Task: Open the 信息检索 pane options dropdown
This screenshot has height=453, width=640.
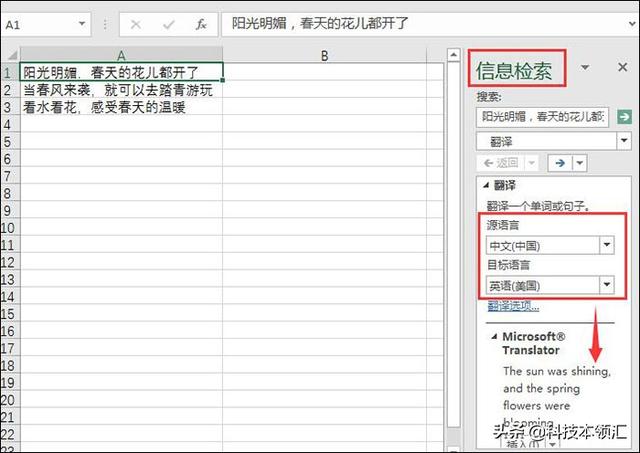Action: 585,67
